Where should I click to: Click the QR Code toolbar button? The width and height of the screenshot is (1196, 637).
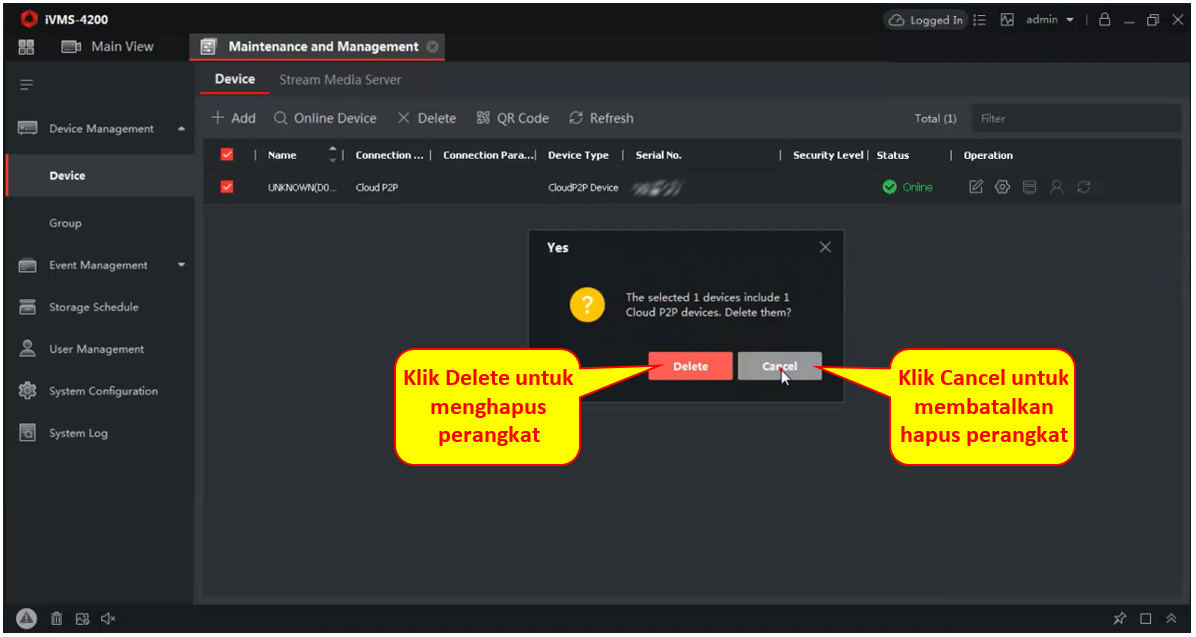tap(513, 118)
